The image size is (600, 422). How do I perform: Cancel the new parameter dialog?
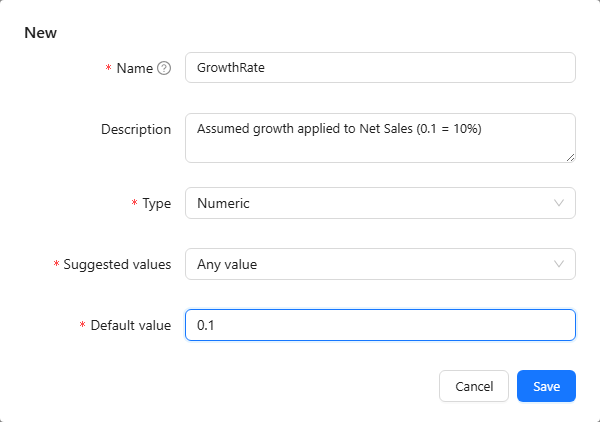474,386
